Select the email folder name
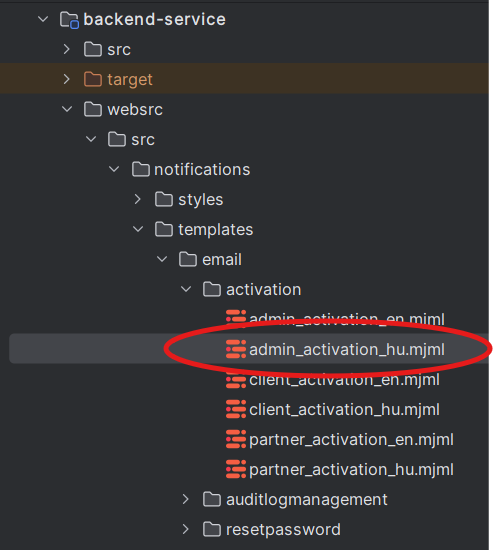 (222, 260)
